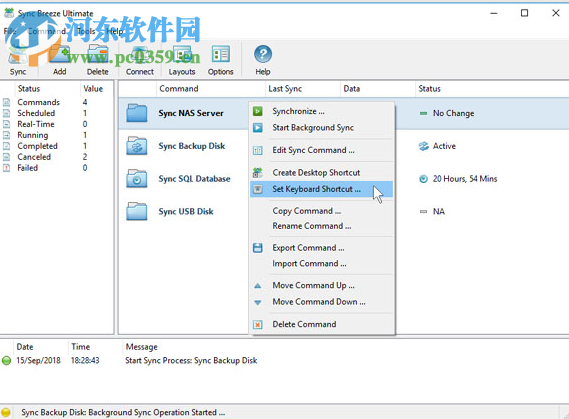Click the green Synchronize play icon
The image size is (569, 419).
click(258, 111)
